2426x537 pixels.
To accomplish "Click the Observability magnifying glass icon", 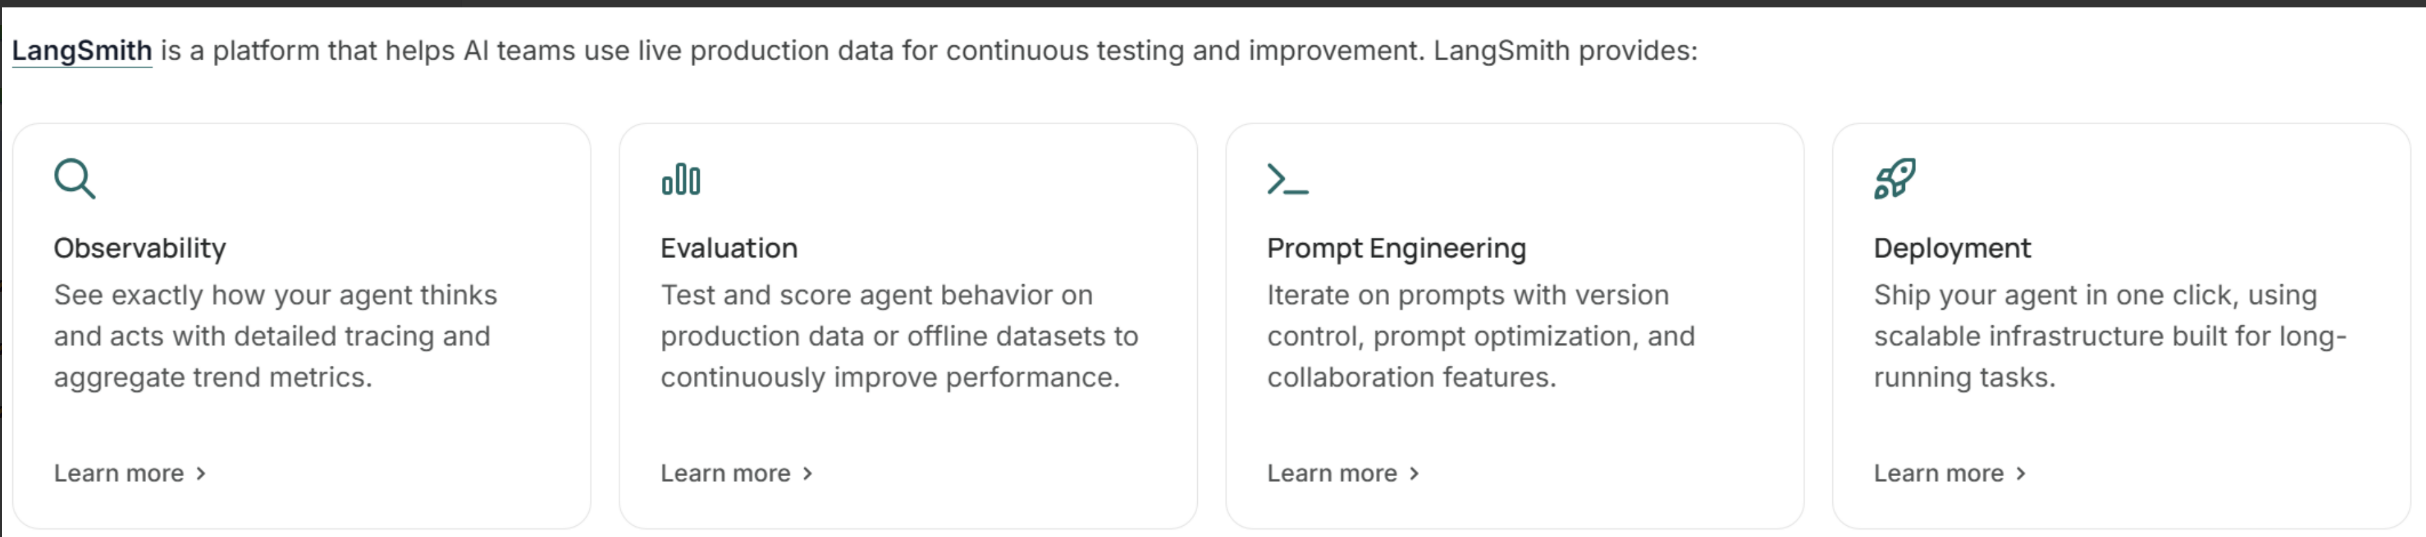I will pos(75,179).
